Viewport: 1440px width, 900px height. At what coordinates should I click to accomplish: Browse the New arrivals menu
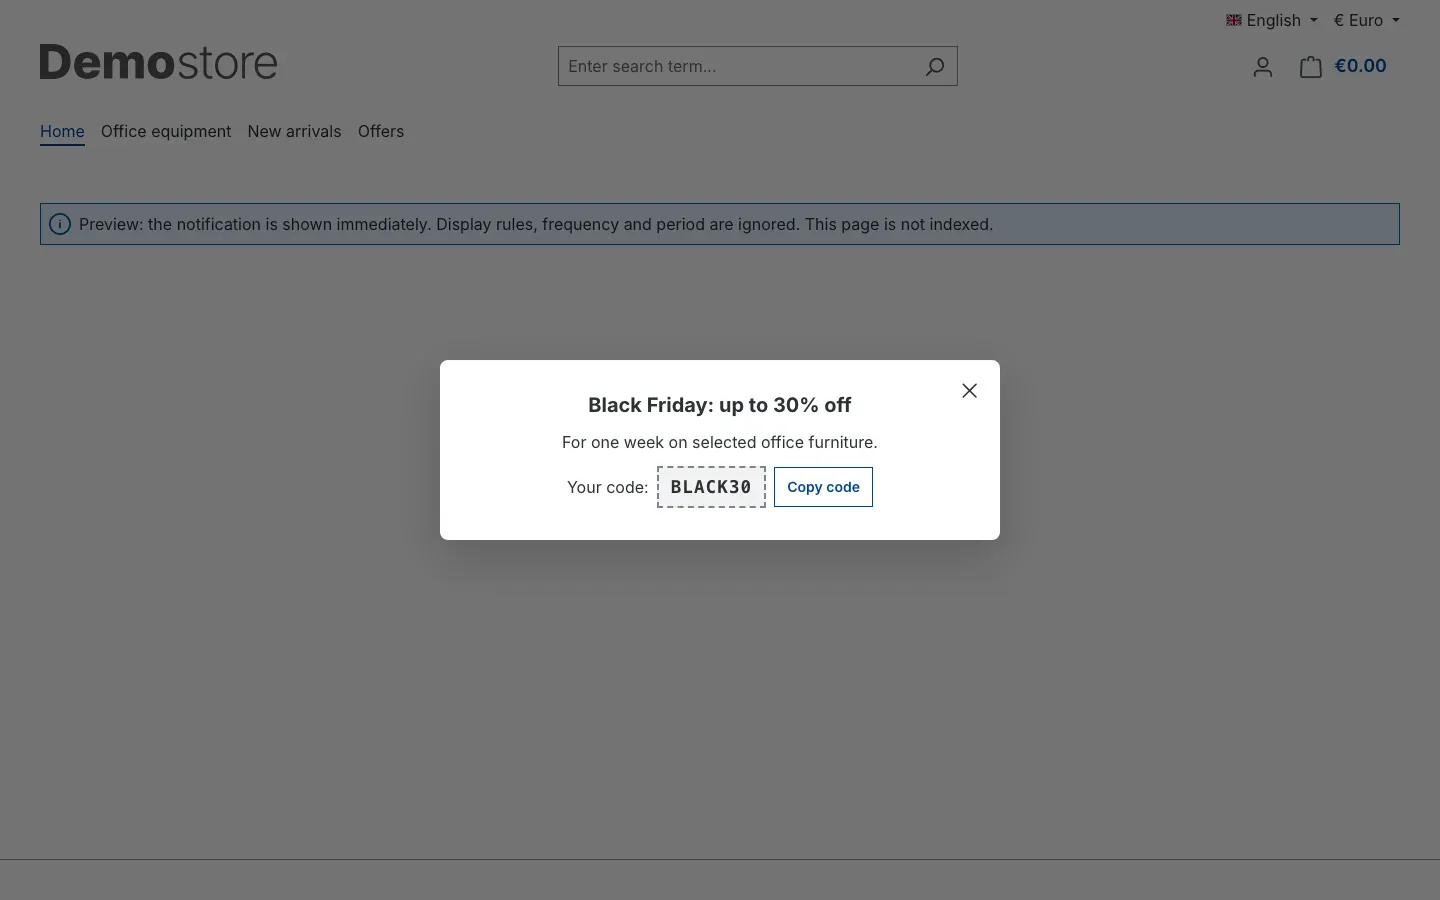pyautogui.click(x=294, y=132)
